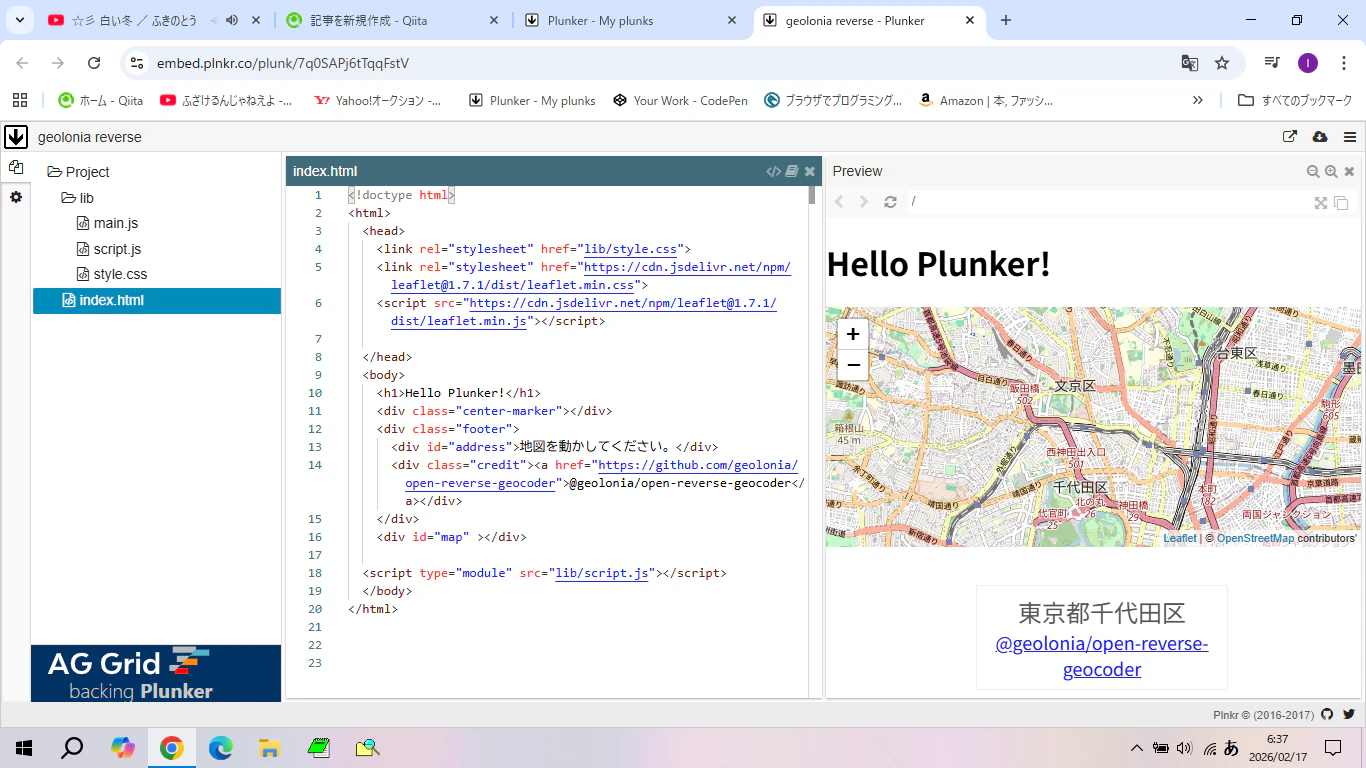Open the Chrome apps grid shortcut
Image resolution: width=1366 pixels, height=768 pixels.
pos(20,100)
